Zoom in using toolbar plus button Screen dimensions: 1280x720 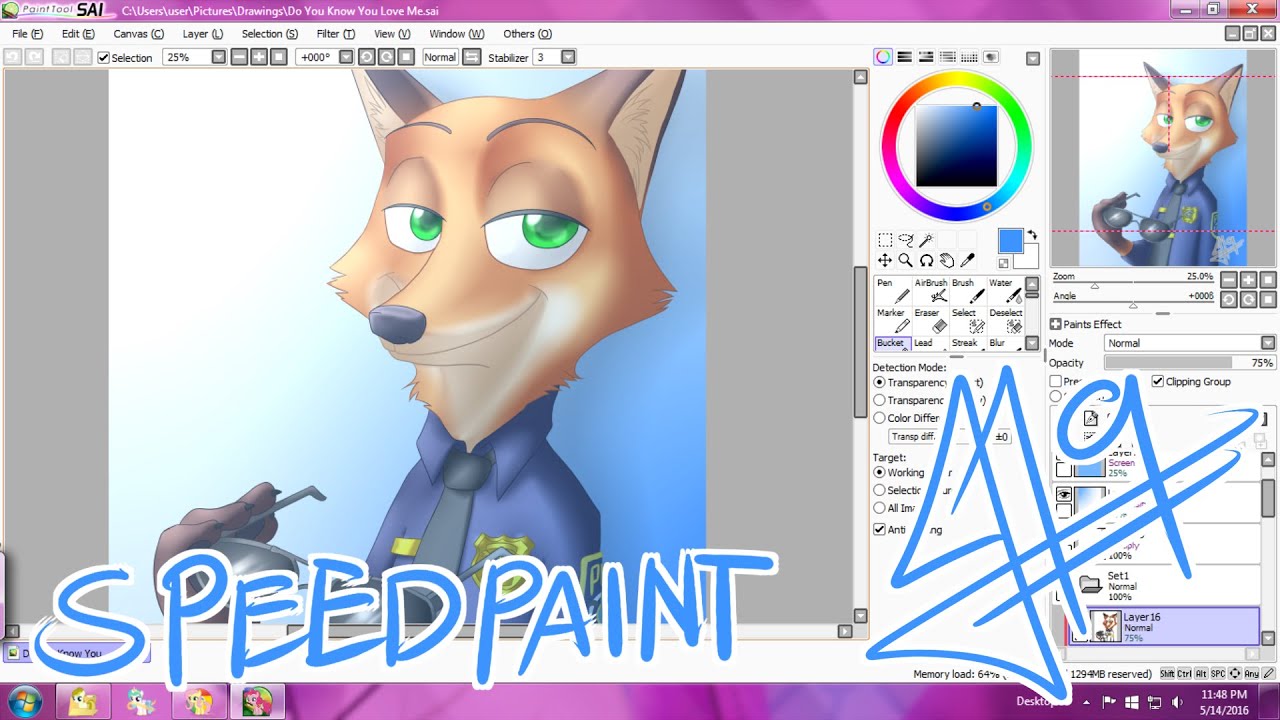[x=259, y=57]
